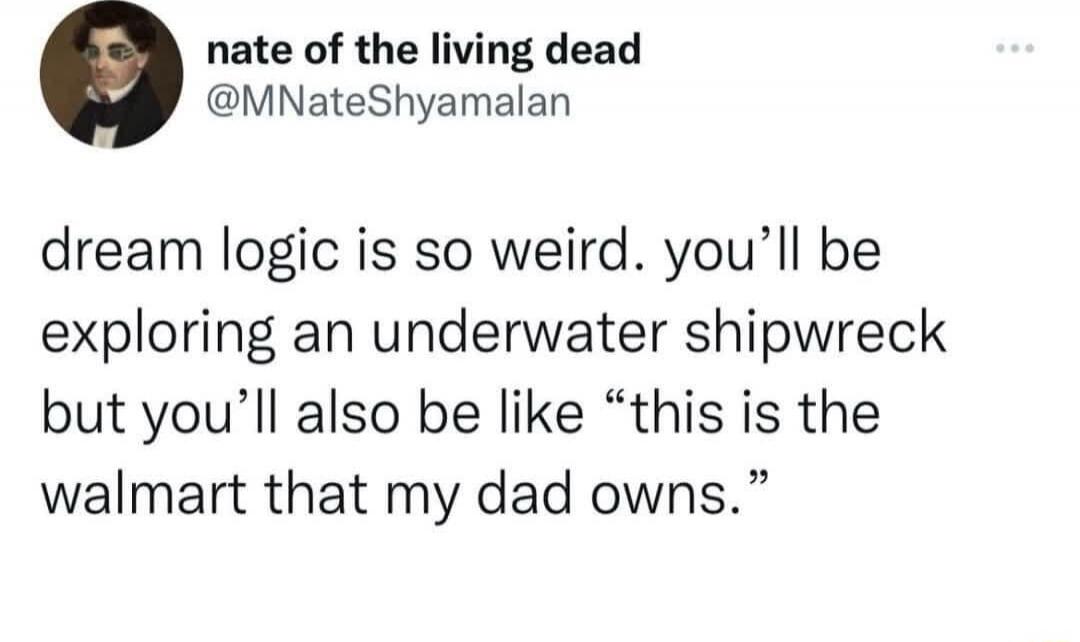Click the word 'dream' in the tweet
The width and height of the screenshot is (1080, 642).
click(122, 252)
